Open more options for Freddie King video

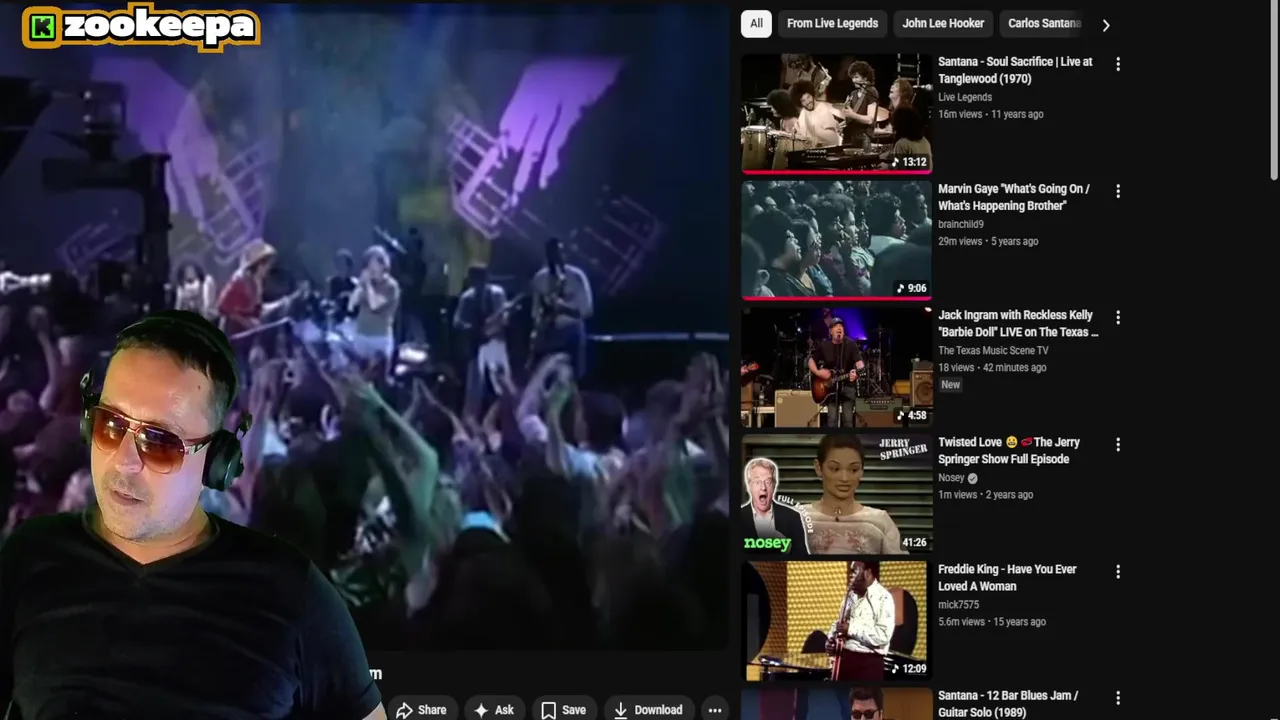[x=1118, y=571]
